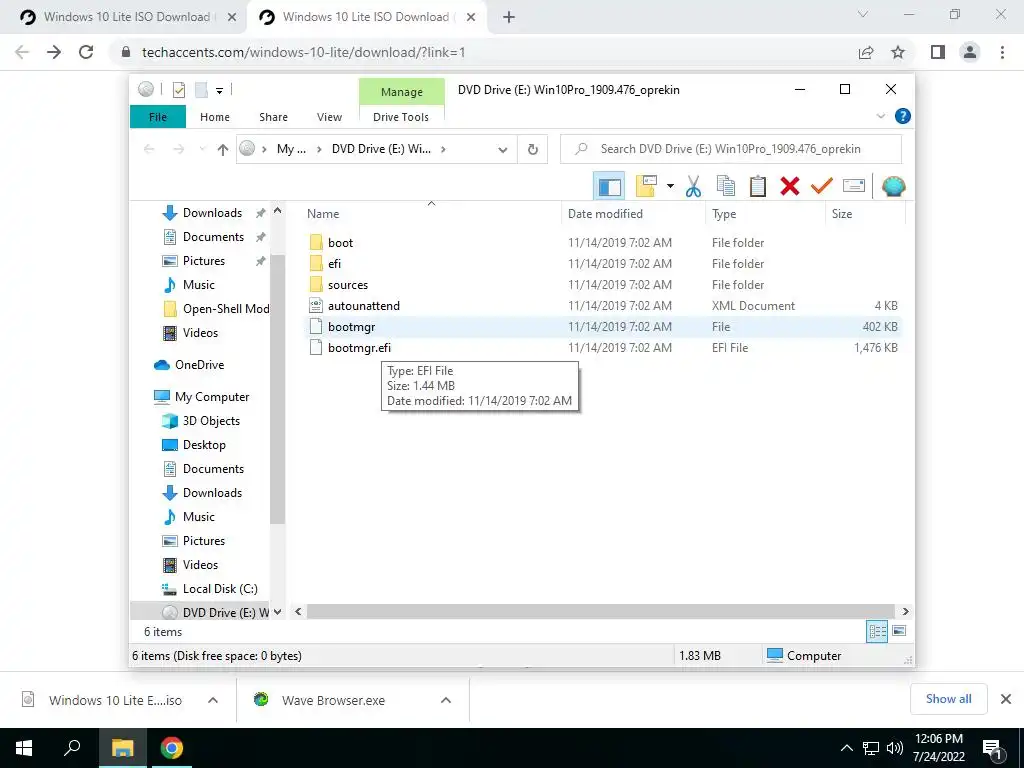This screenshot has width=1024, height=768.
Task: Click the Paste clipboard icon
Action: point(758,186)
